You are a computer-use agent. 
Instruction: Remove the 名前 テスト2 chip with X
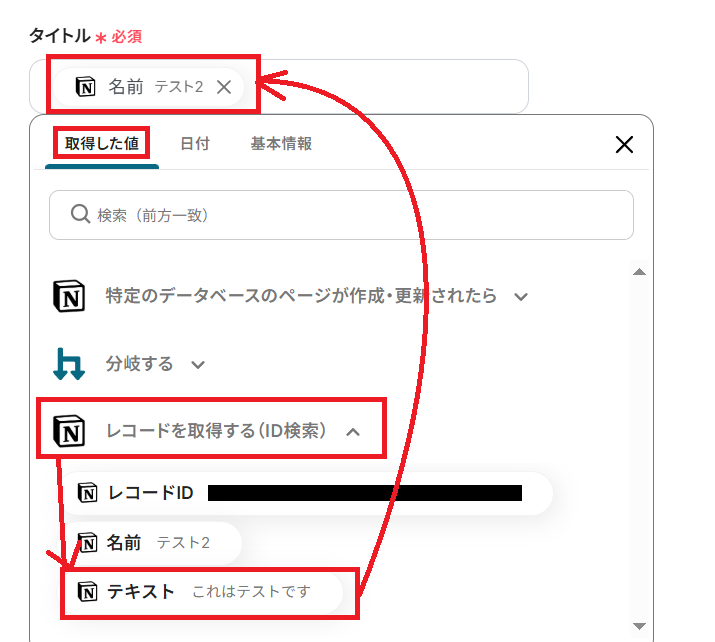click(x=224, y=87)
